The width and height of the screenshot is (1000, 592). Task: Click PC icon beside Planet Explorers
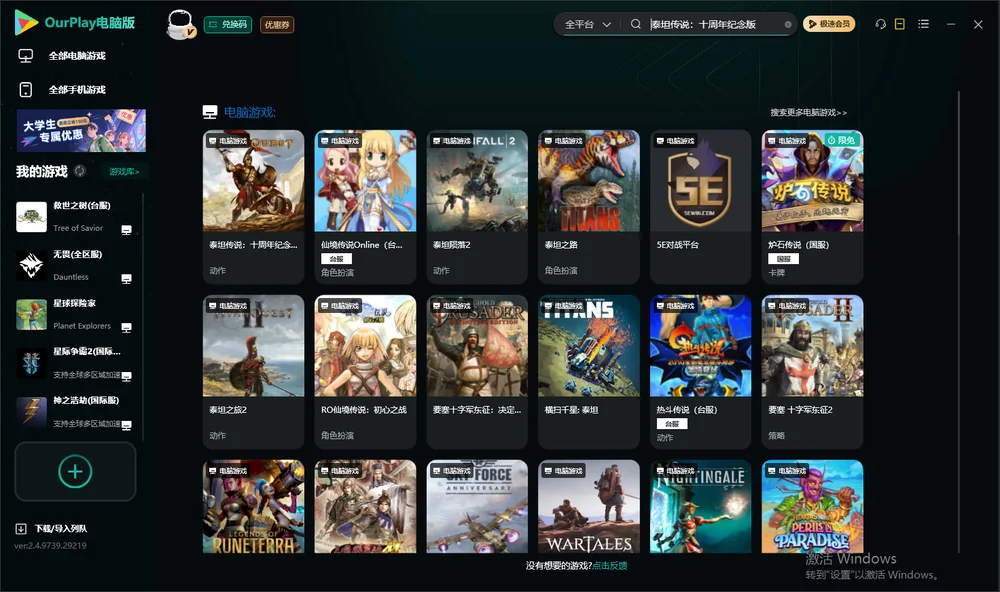coord(126,327)
